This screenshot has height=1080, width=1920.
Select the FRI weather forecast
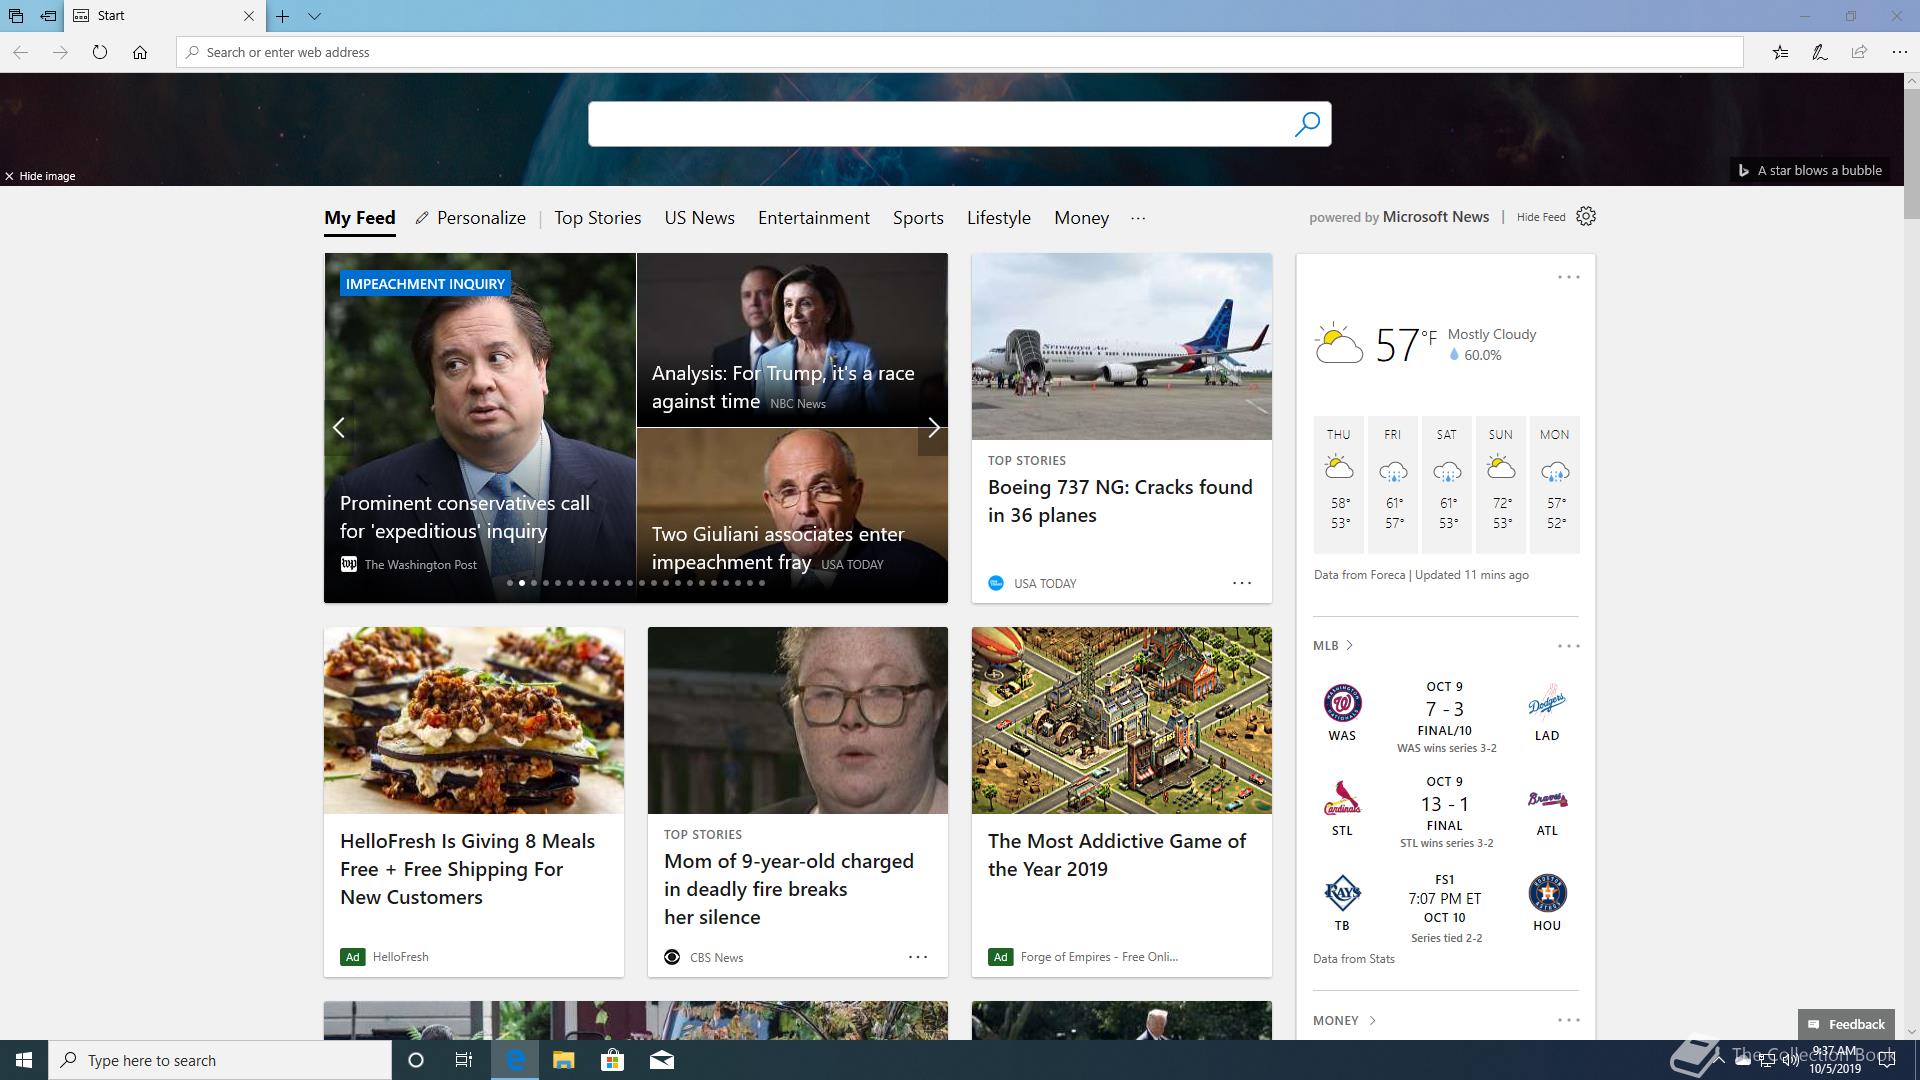click(1393, 484)
